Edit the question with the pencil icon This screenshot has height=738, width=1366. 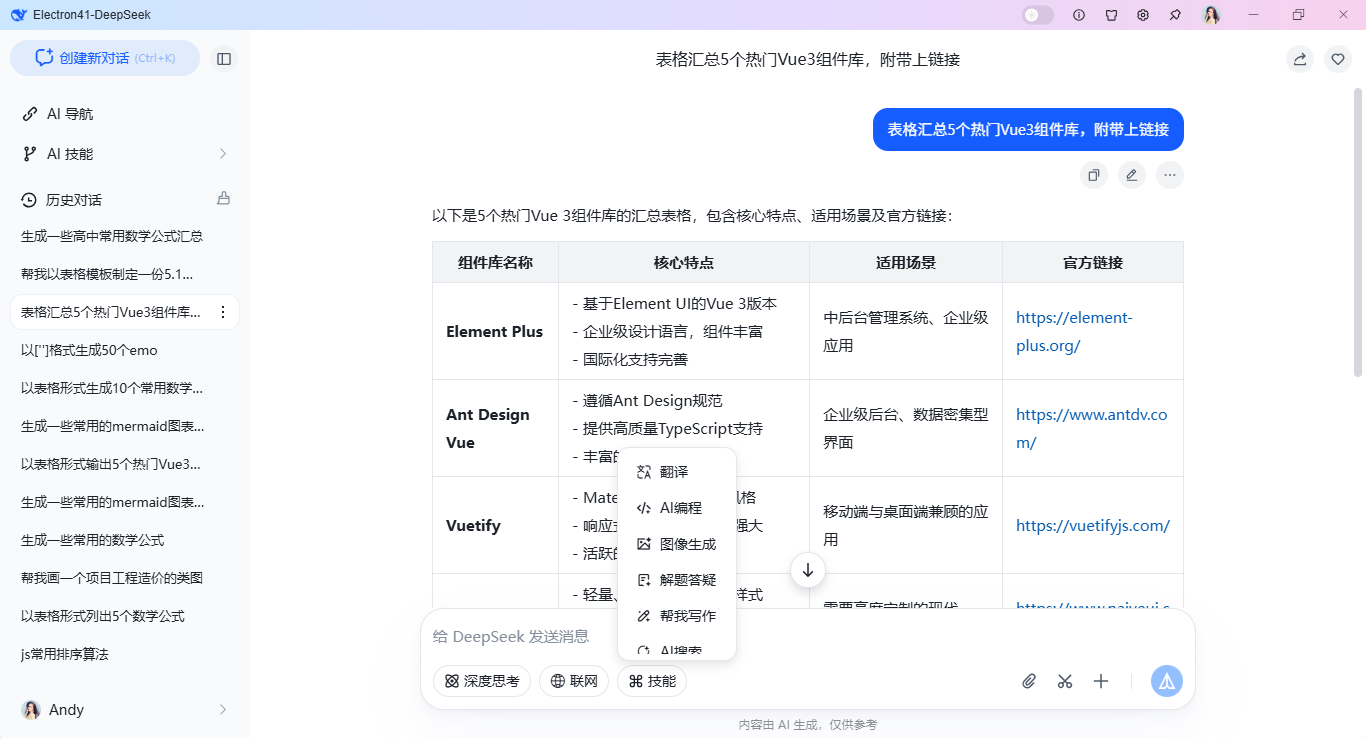(x=1131, y=174)
